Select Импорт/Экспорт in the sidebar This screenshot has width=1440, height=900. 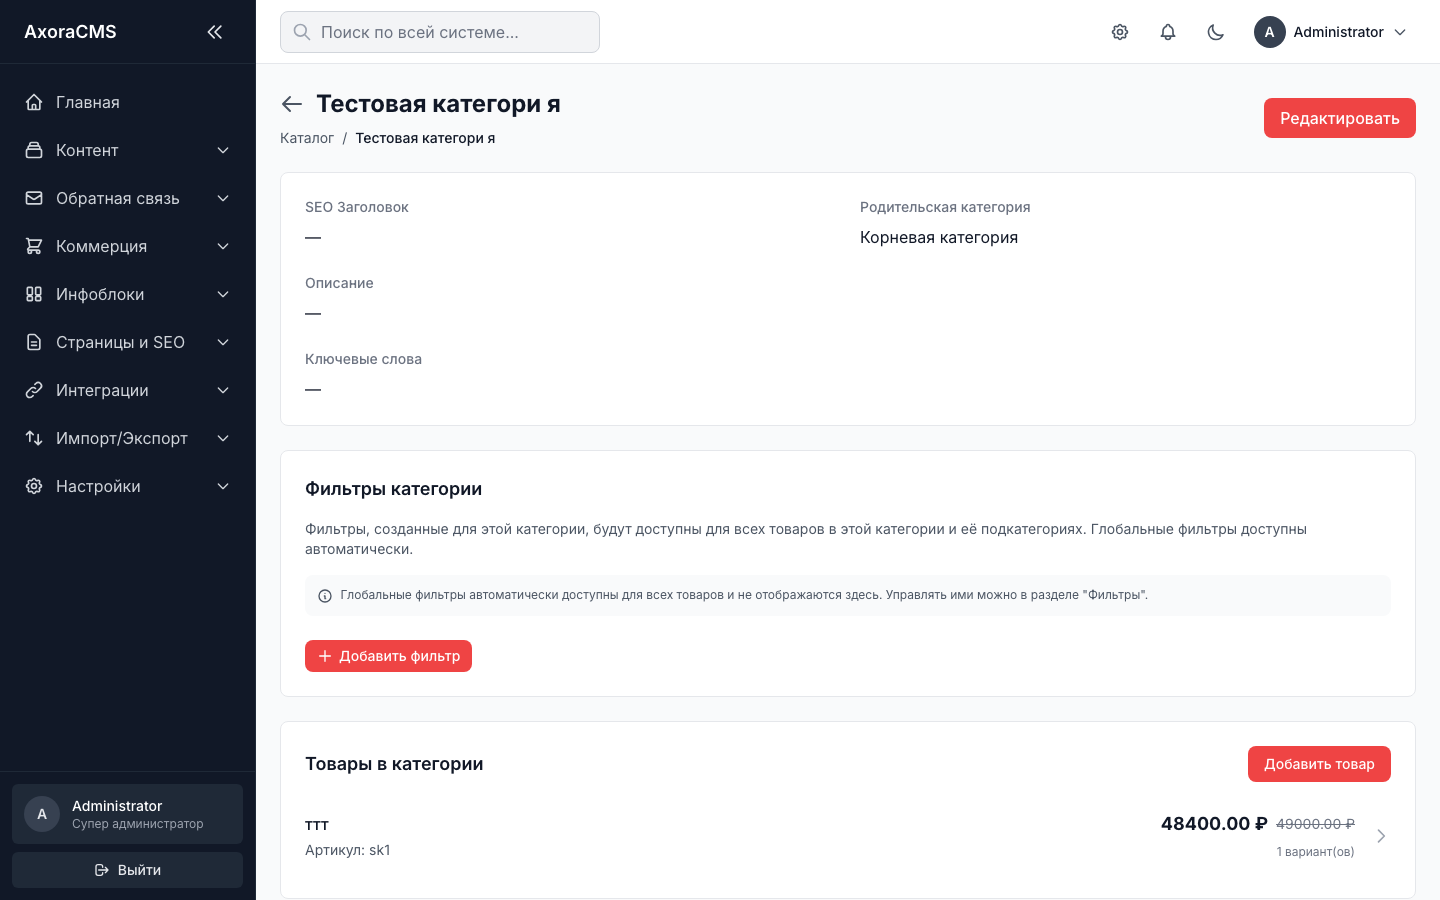coord(128,438)
